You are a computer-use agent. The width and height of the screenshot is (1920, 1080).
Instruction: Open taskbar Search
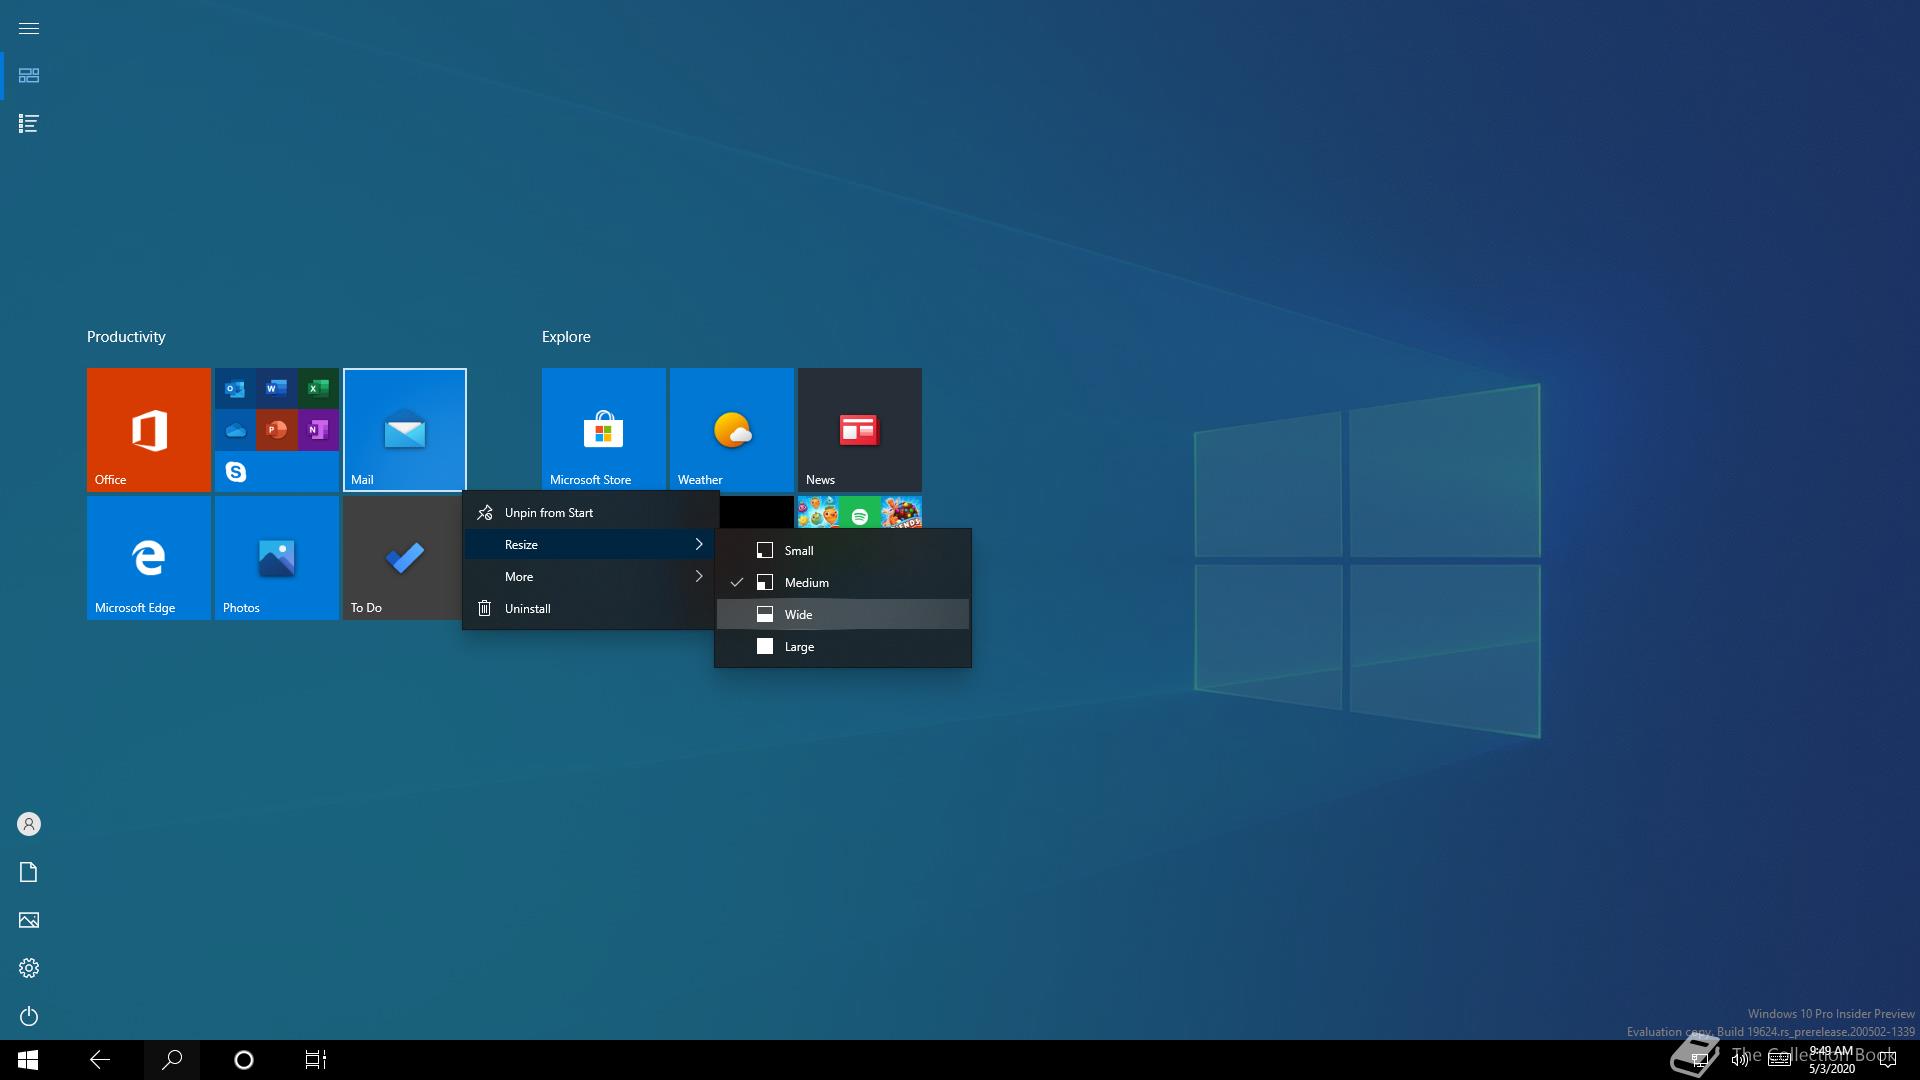pyautogui.click(x=172, y=1060)
